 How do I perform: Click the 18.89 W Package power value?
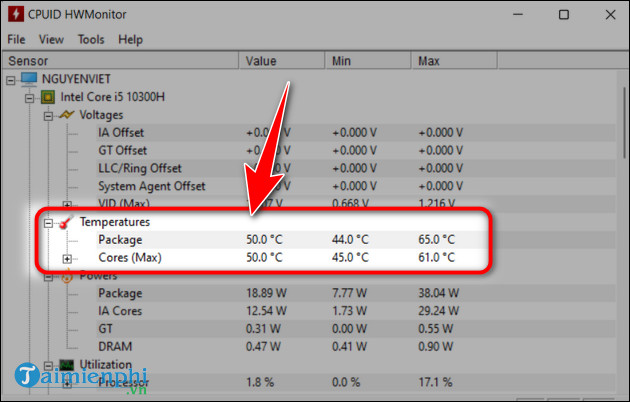click(x=266, y=293)
